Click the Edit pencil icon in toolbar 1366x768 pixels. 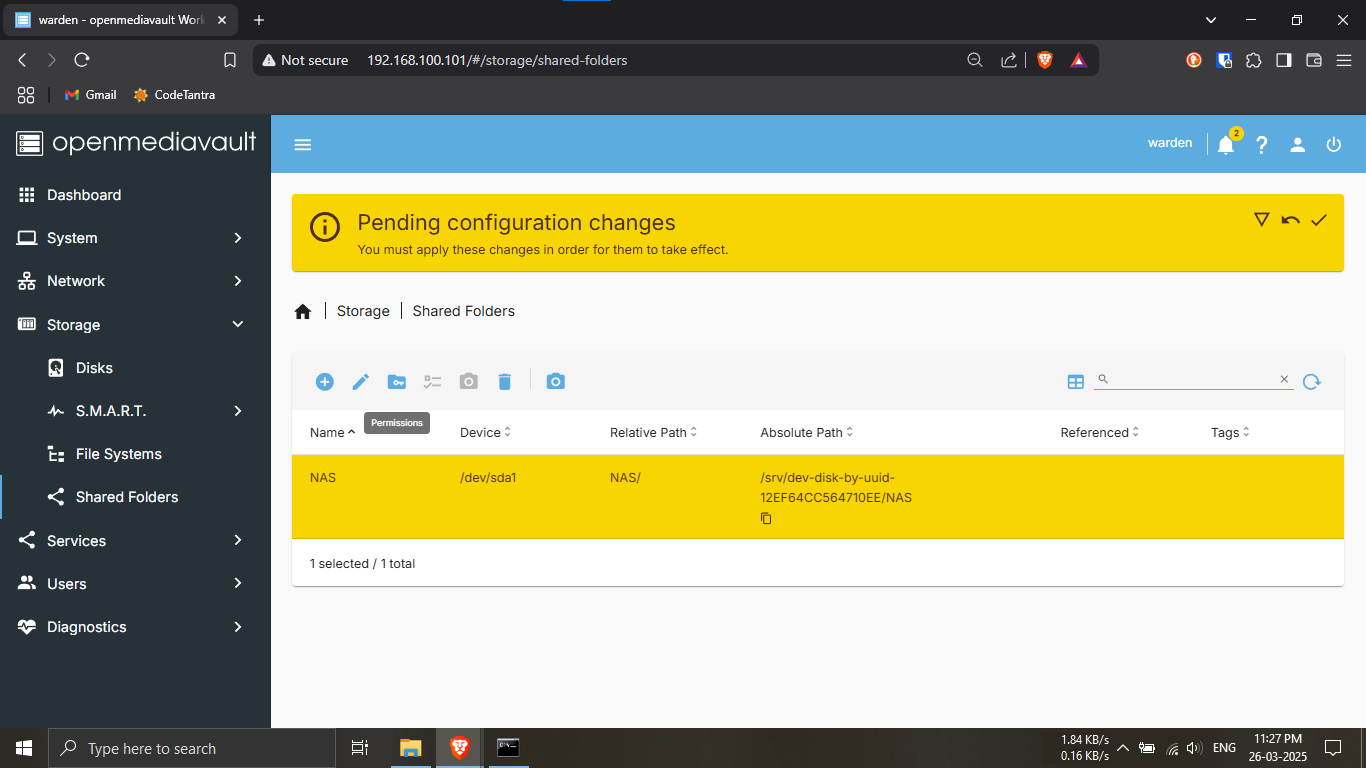(x=361, y=381)
